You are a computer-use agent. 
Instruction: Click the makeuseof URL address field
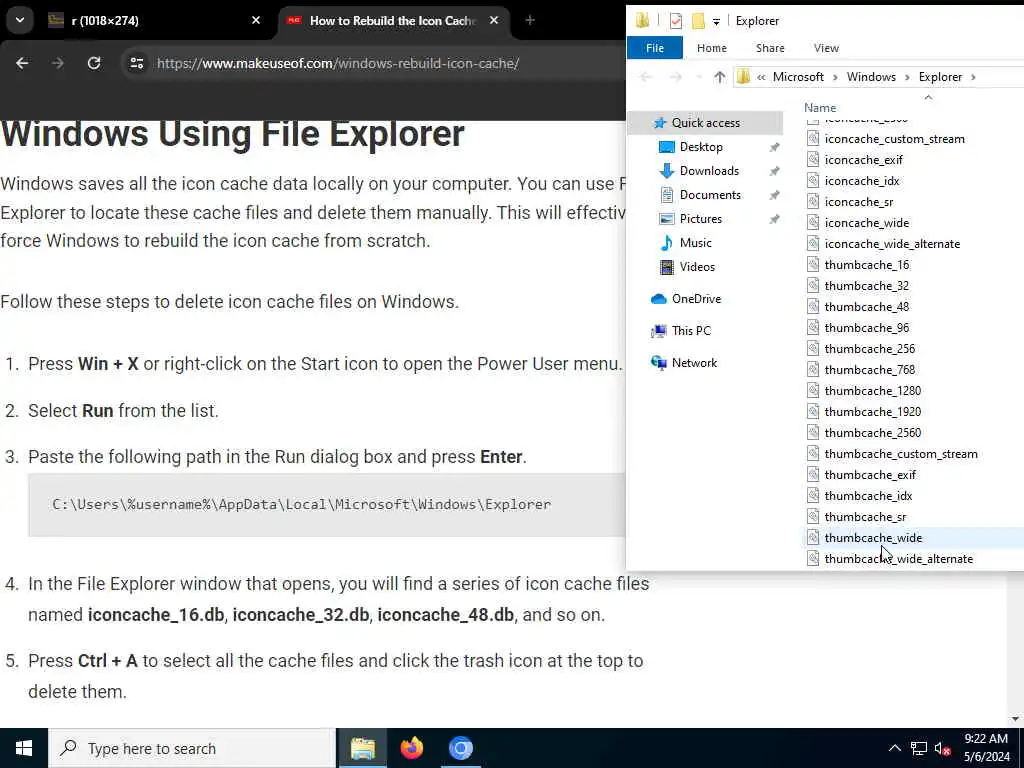tap(338, 63)
